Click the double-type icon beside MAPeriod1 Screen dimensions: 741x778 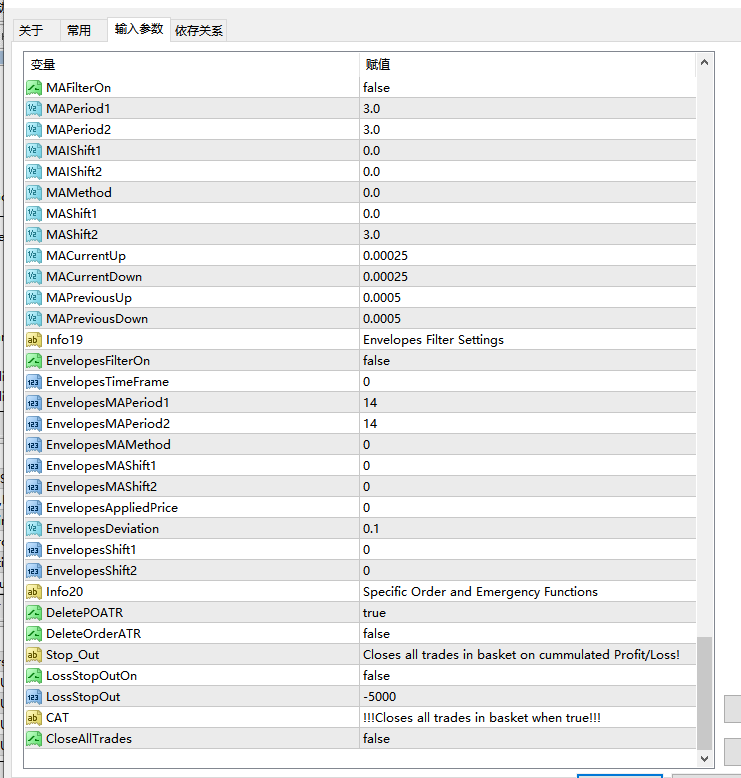tap(34, 109)
